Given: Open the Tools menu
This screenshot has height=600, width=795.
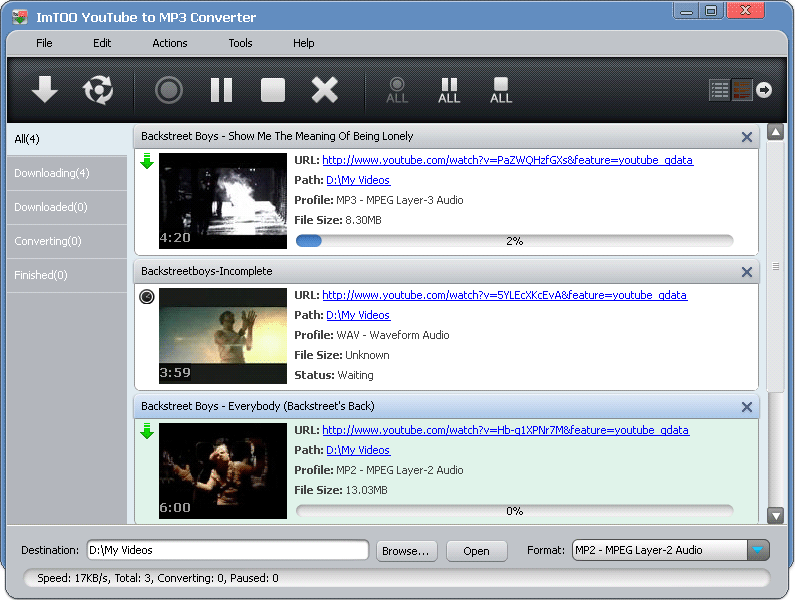Looking at the screenshot, I should tap(240, 43).
